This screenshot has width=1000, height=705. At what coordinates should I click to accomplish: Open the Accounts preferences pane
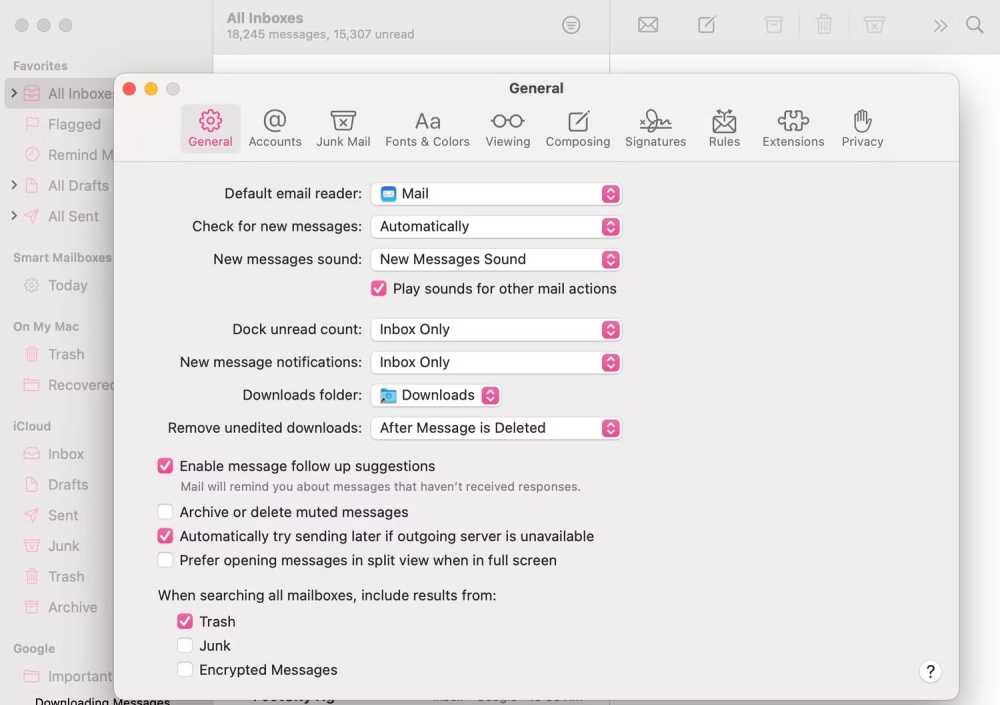275,128
